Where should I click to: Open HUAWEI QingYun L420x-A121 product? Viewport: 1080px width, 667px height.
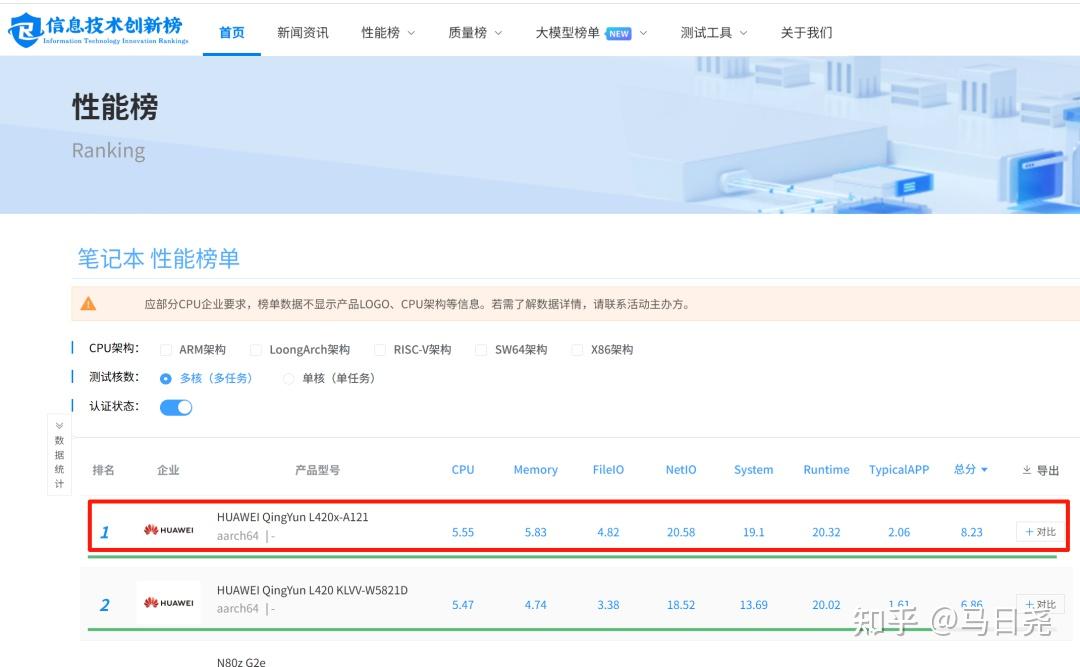click(x=293, y=517)
